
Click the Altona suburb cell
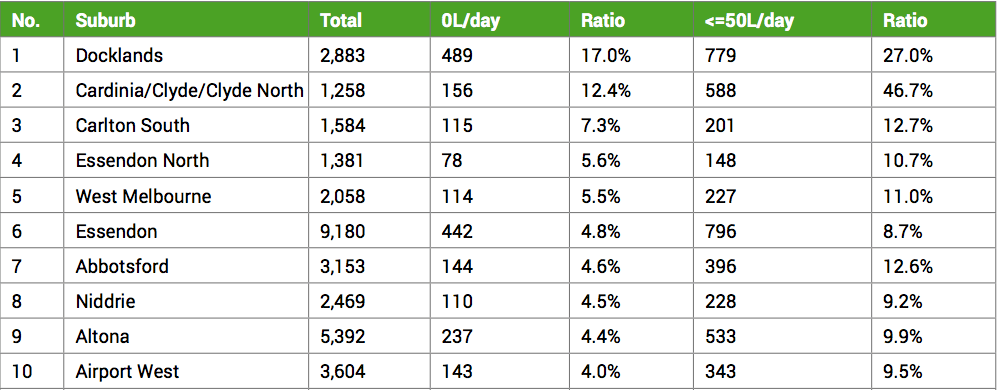click(x=102, y=336)
